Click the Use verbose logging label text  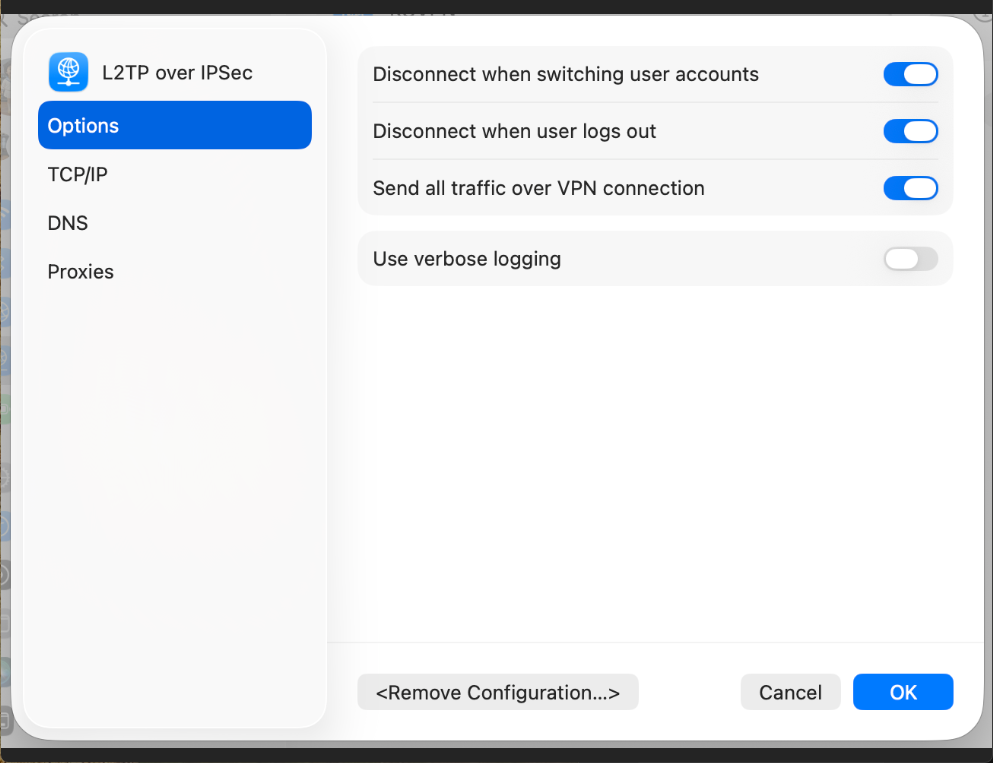[466, 259]
